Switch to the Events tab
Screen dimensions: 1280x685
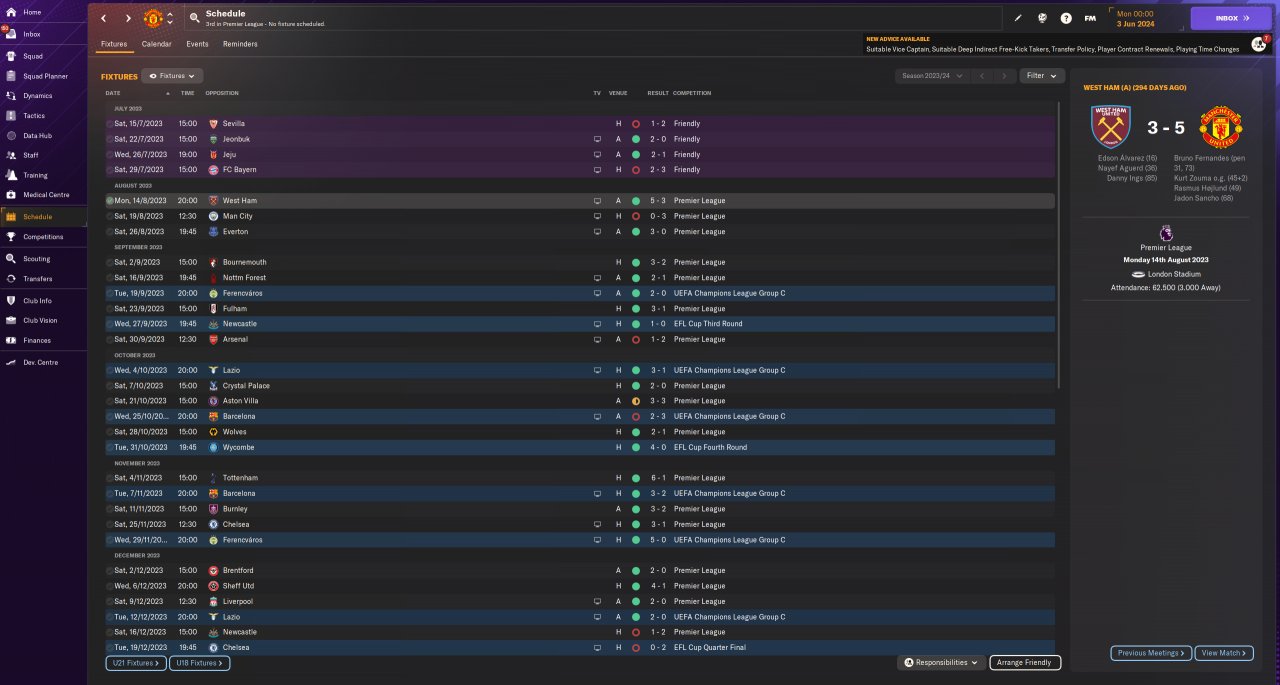coord(197,44)
